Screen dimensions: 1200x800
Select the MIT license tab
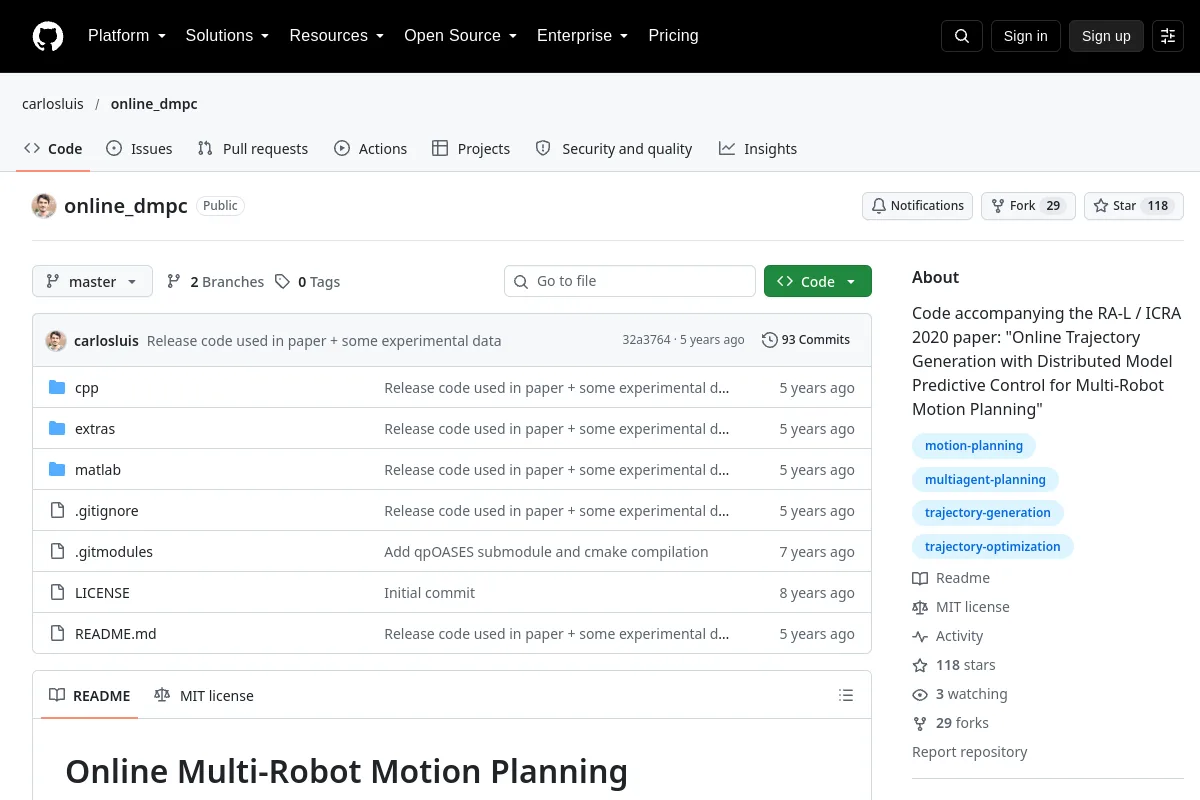(x=204, y=696)
